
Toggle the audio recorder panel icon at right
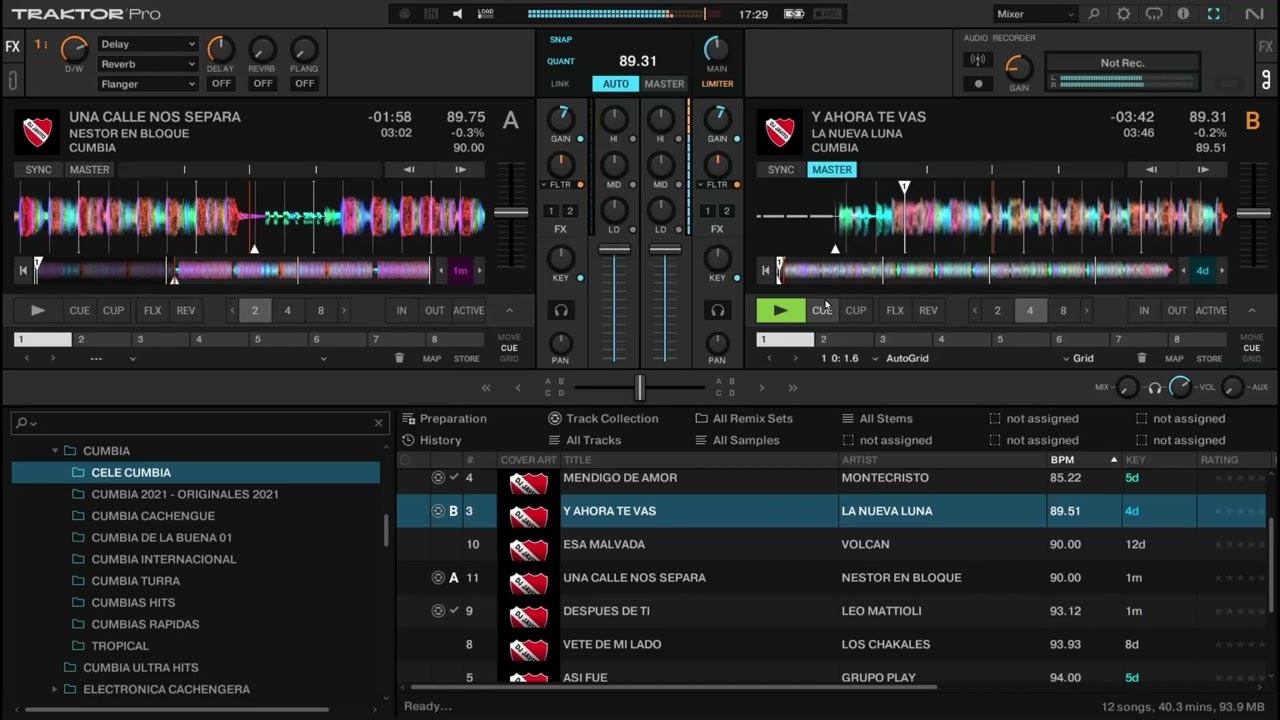[x=1266, y=79]
